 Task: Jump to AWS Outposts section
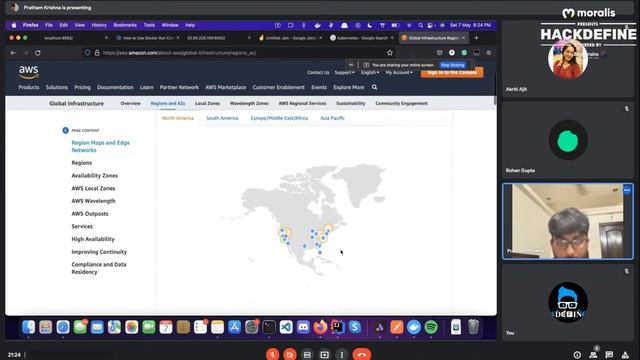click(x=90, y=213)
